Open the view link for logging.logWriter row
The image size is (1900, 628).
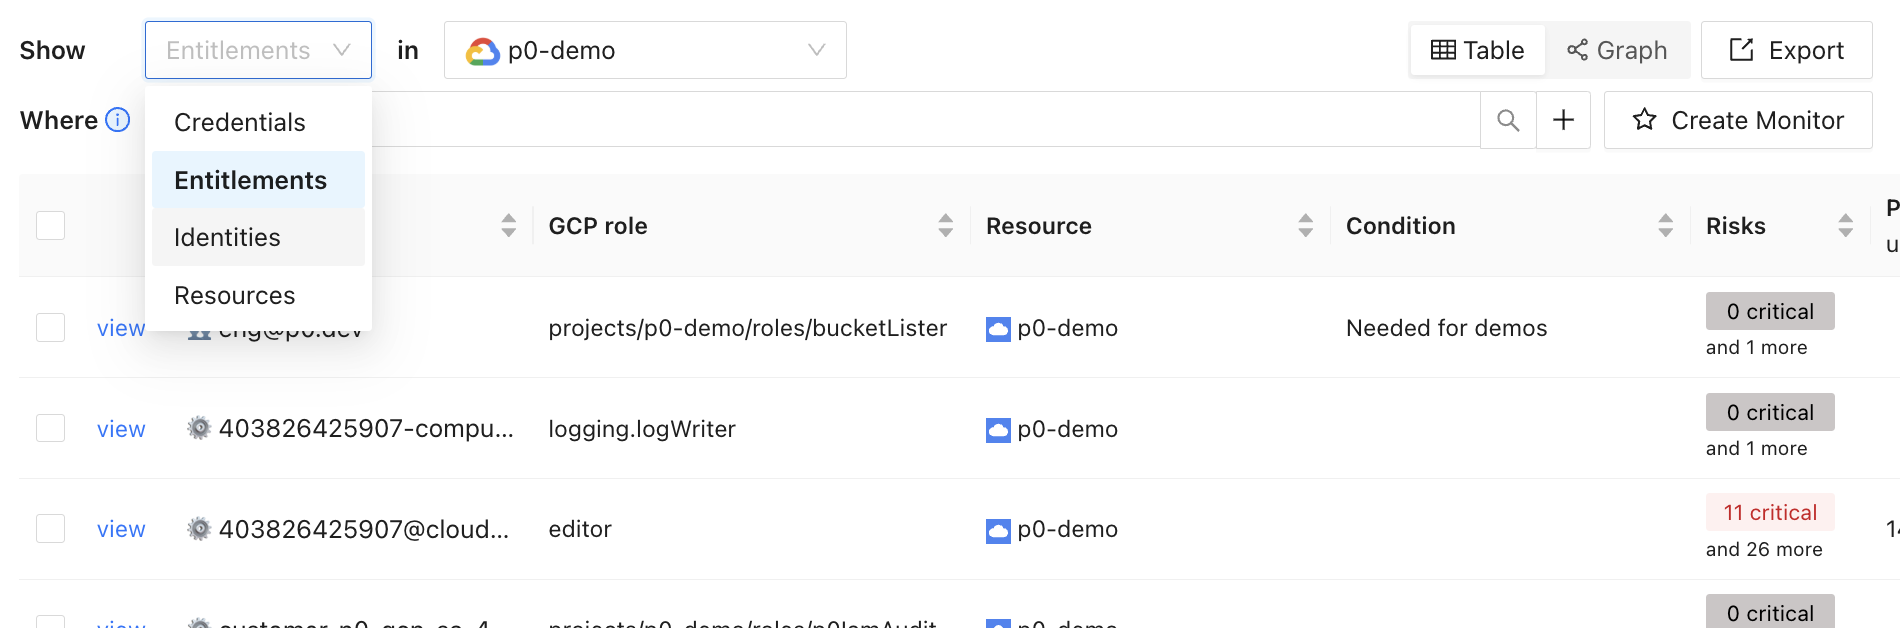click(121, 429)
